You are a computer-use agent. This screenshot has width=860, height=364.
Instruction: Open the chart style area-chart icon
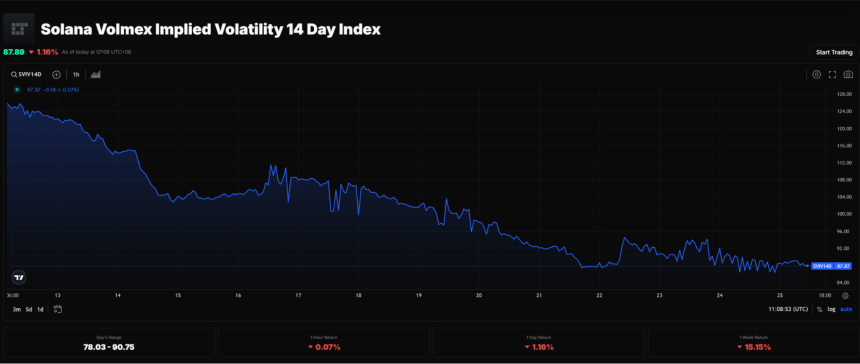95,75
